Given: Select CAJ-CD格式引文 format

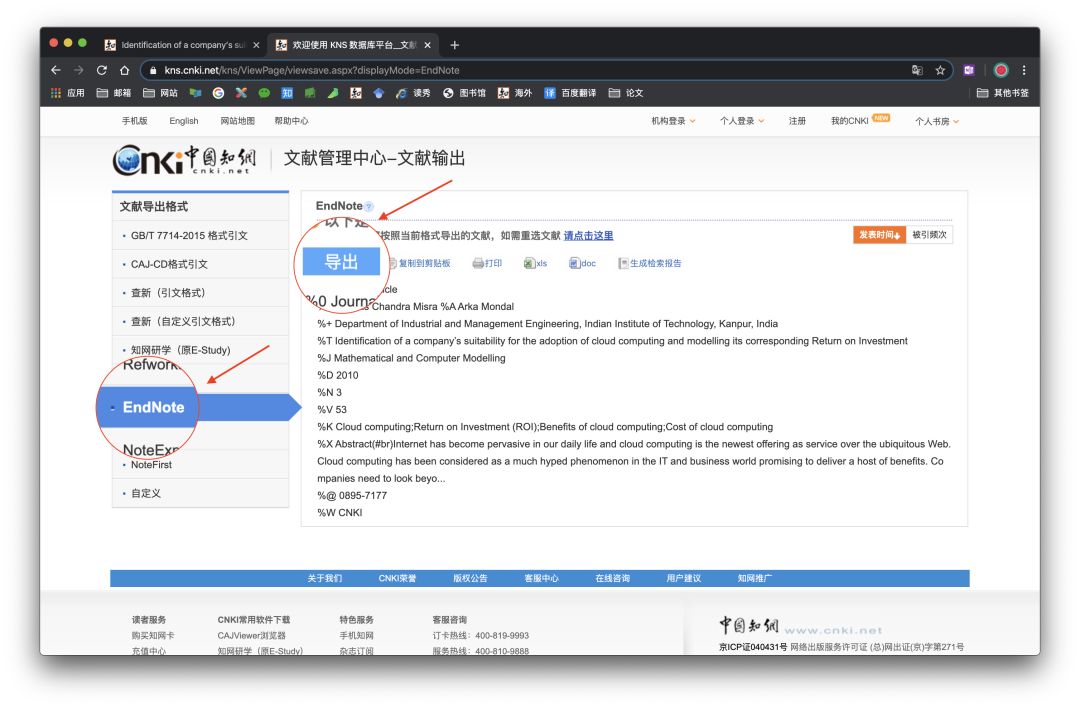Looking at the screenshot, I should 169,264.
